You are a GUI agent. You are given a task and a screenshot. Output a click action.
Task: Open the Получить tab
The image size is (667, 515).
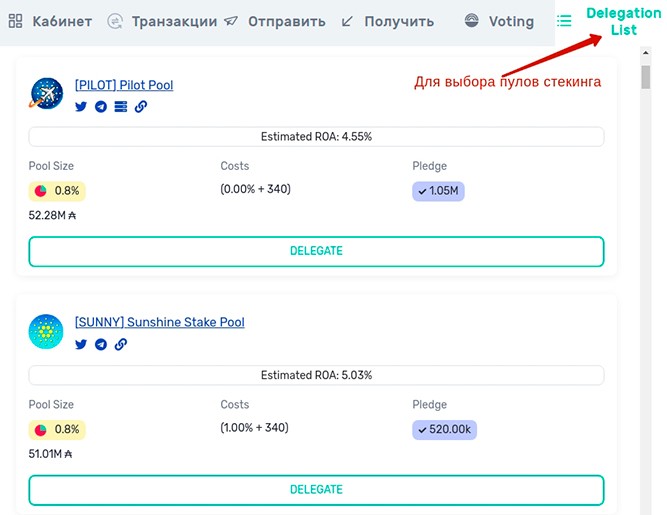click(x=388, y=21)
